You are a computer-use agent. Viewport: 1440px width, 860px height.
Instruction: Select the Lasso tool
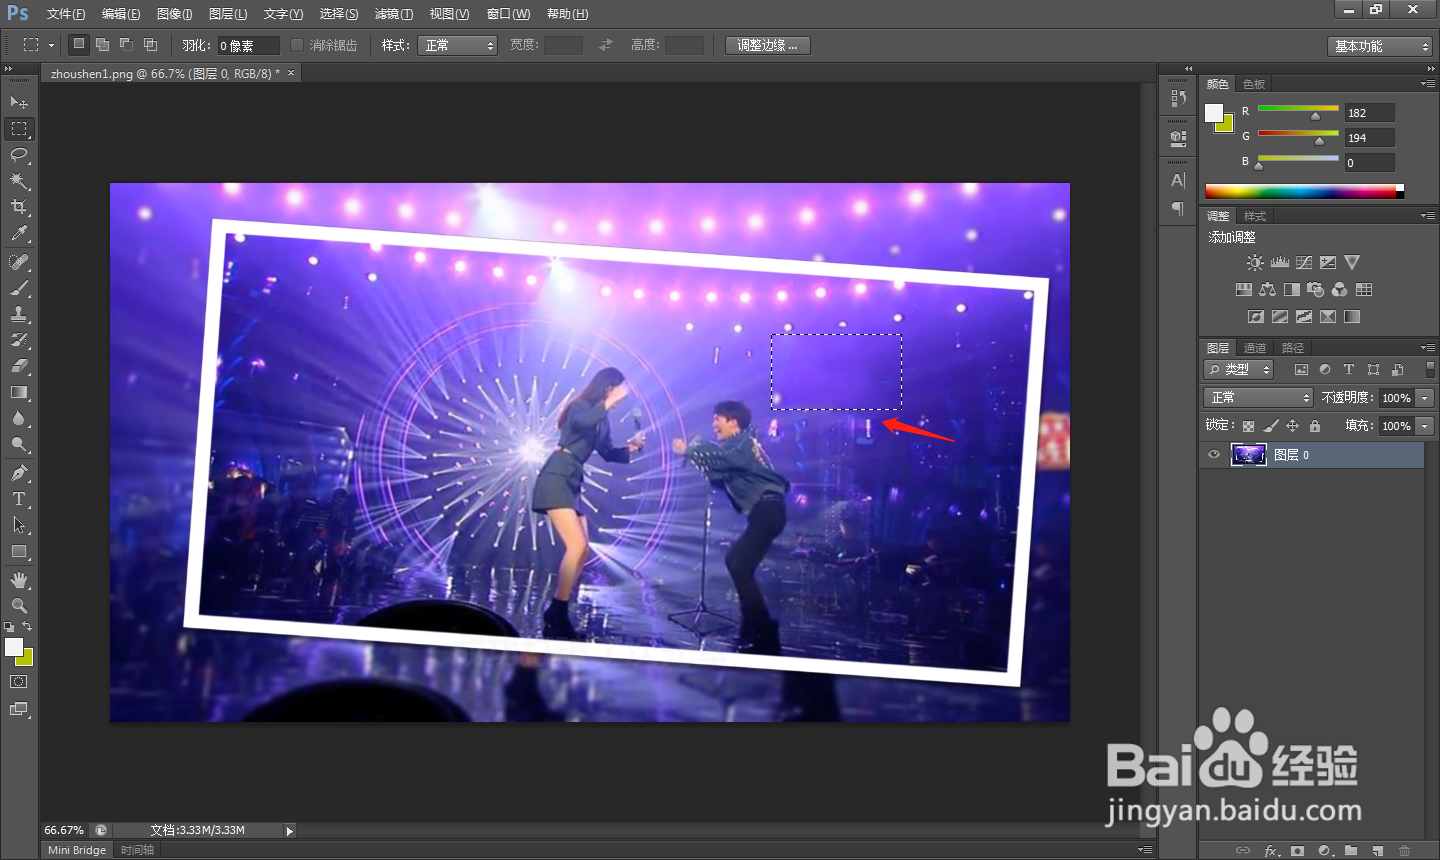click(x=19, y=154)
